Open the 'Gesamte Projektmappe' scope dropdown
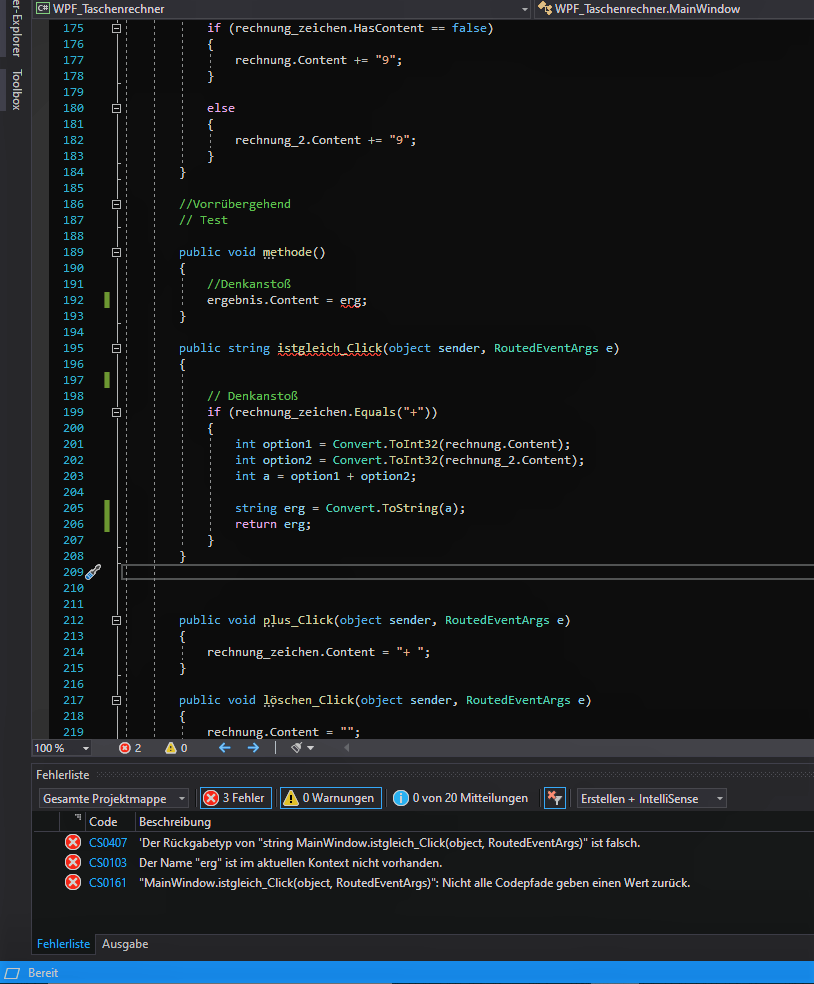Screen dimensions: 814x984 113,797
